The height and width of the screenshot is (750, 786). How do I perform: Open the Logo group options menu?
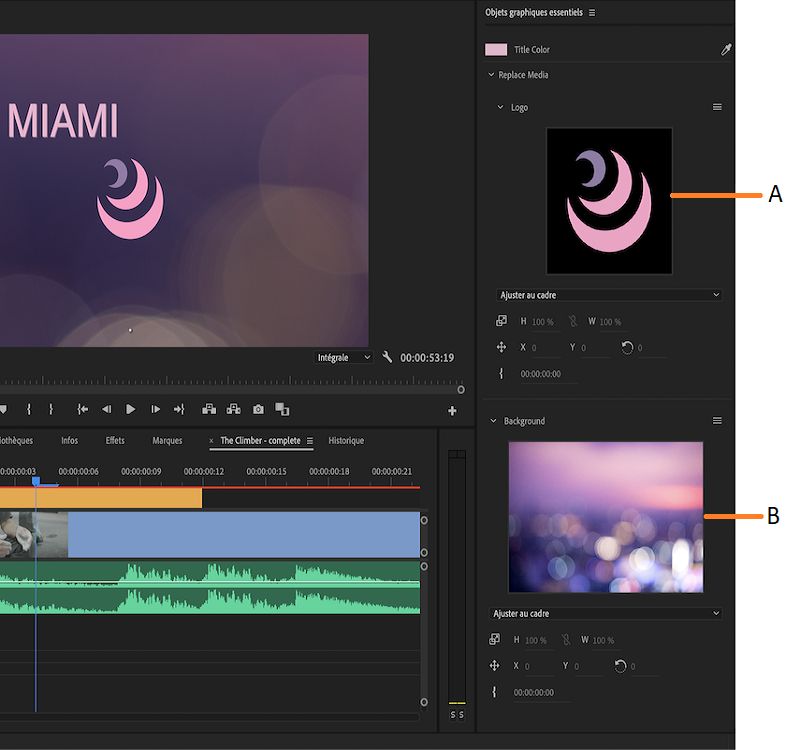(717, 107)
